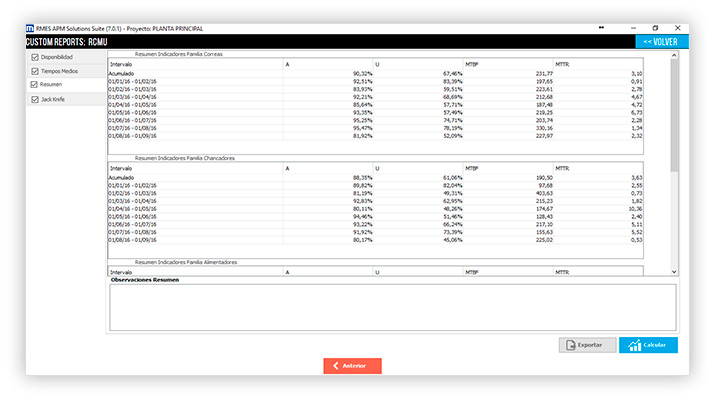The image size is (716, 399).
Task: Select Disponibilidad label in sidebar
Action: [57, 57]
